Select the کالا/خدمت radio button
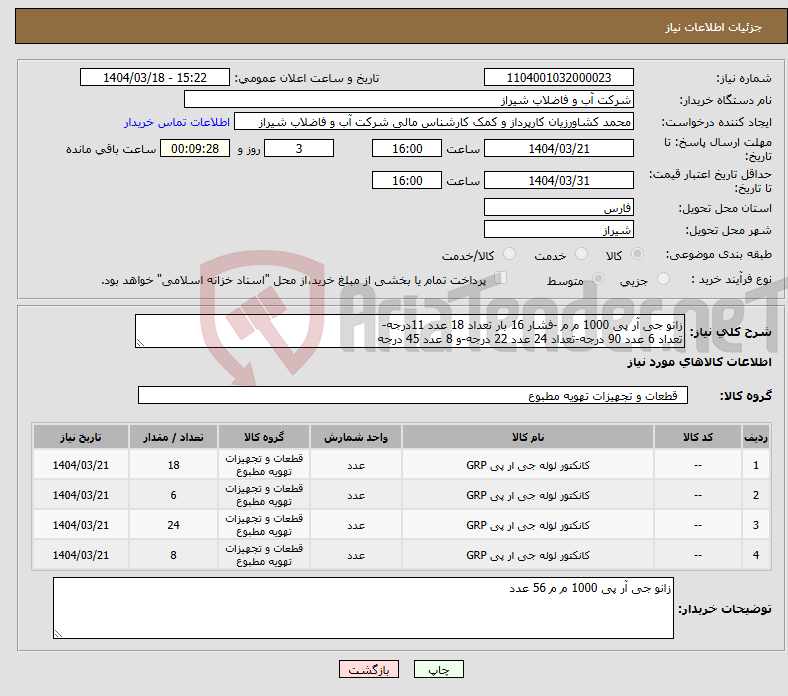 [509, 254]
